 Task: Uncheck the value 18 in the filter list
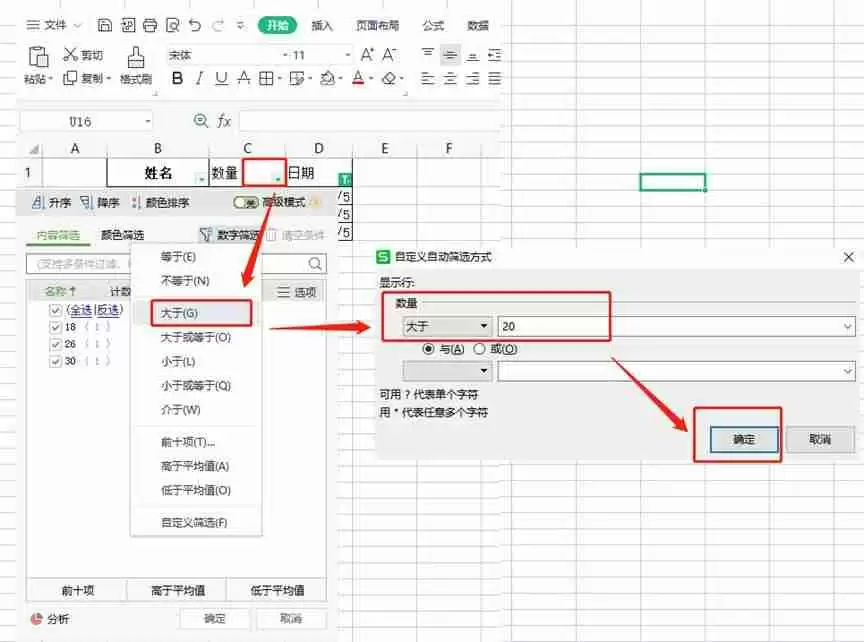click(55, 327)
